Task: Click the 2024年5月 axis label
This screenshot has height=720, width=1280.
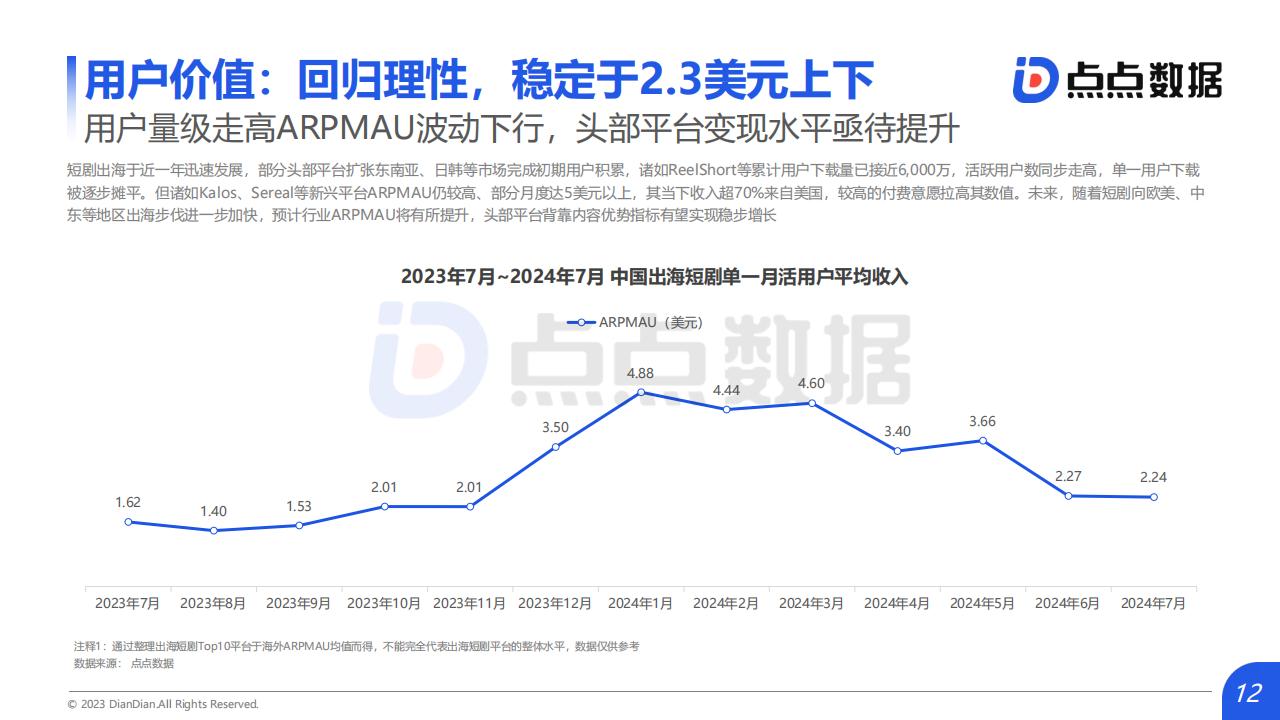Action: pyautogui.click(x=983, y=604)
